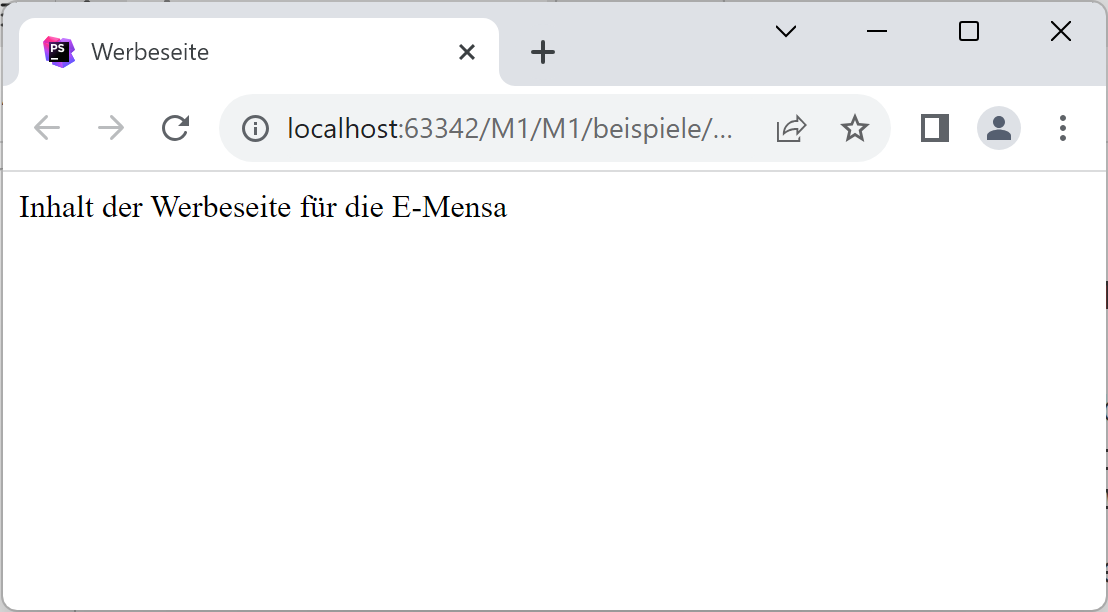Bookmark this tab with the star
Image resolution: width=1108 pixels, height=612 pixels.
[854, 128]
